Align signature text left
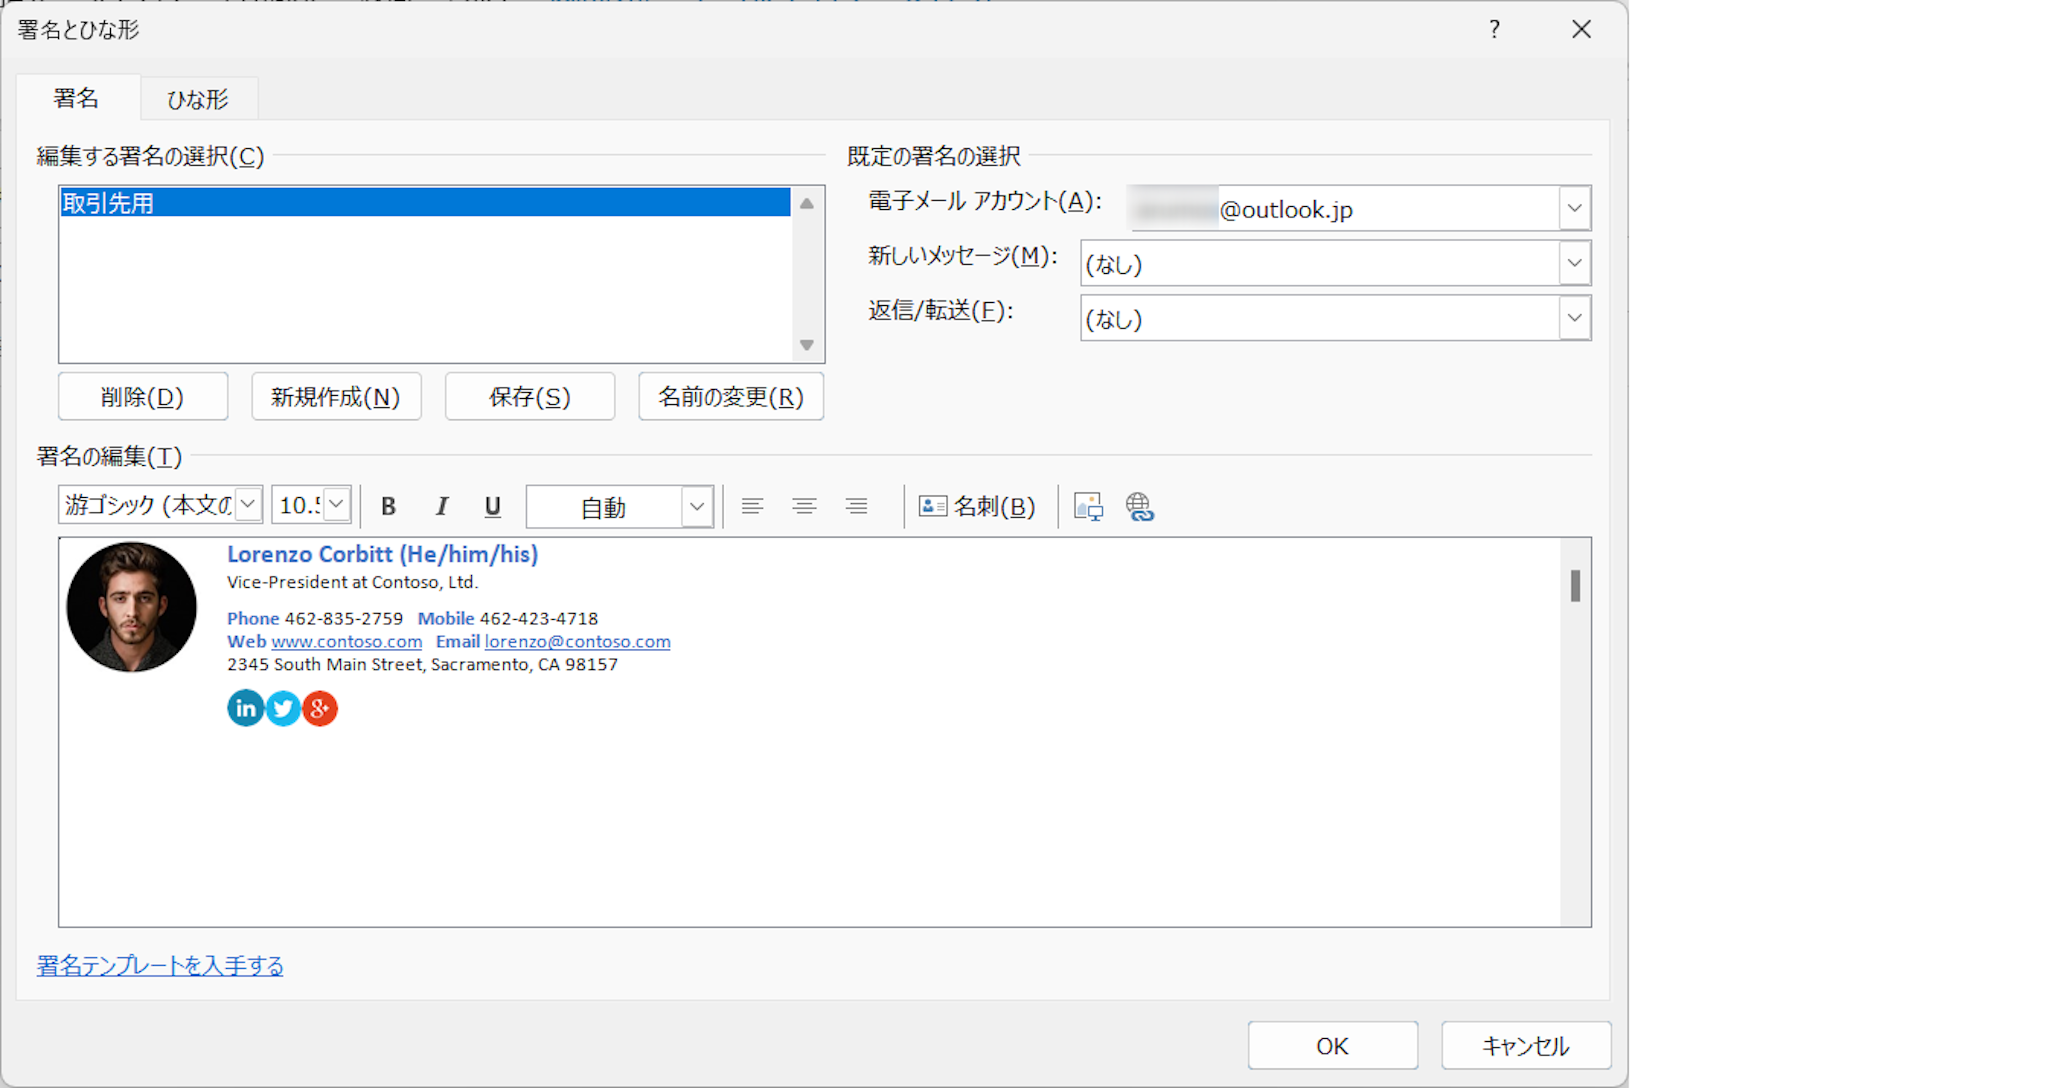 click(x=752, y=507)
